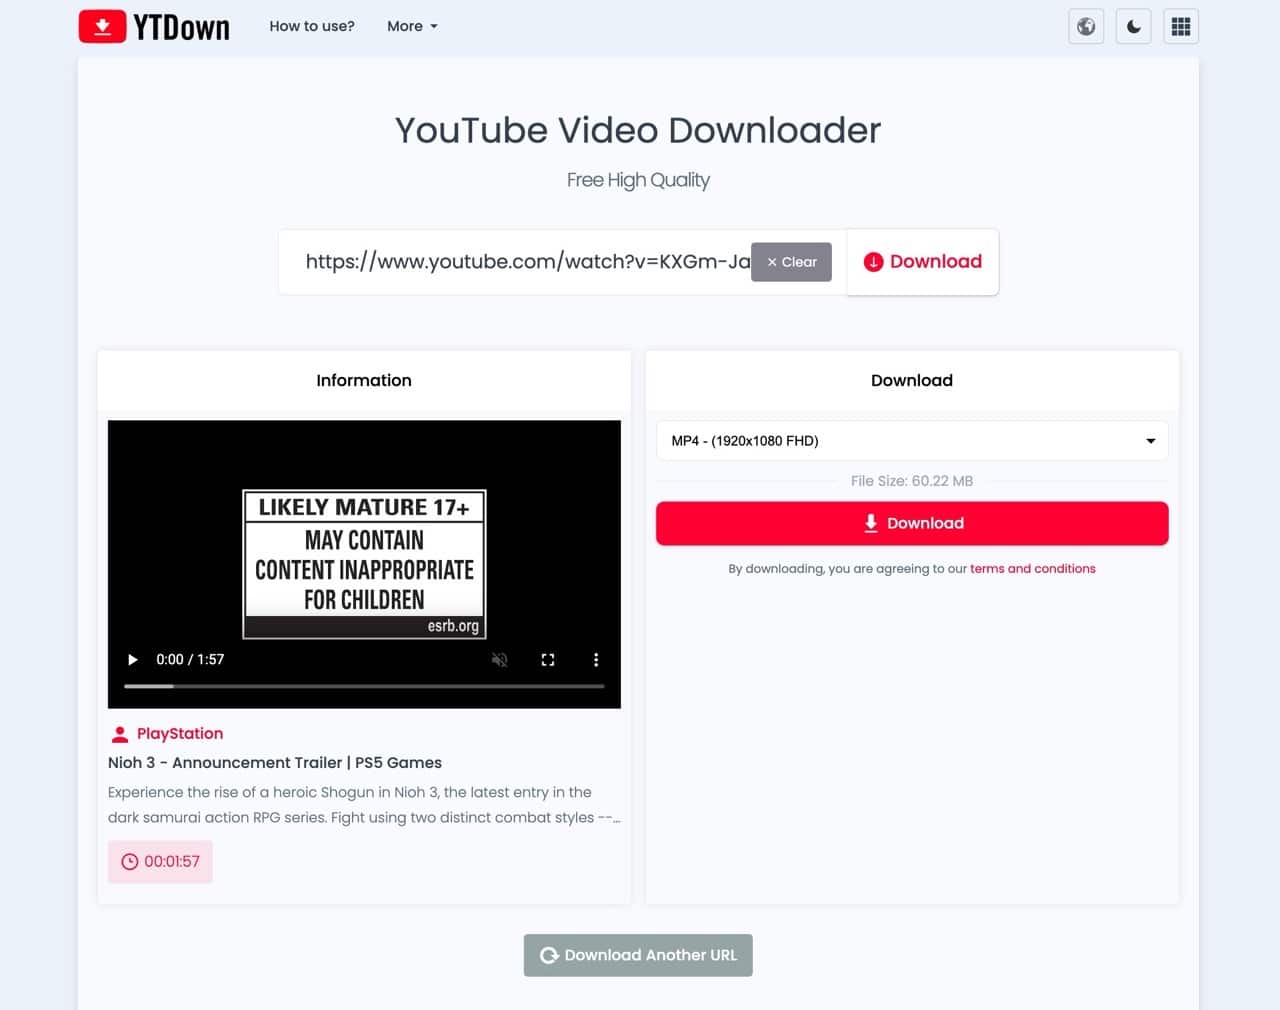
Task: Click the 0:00 / 1:57 time display
Action: click(190, 660)
